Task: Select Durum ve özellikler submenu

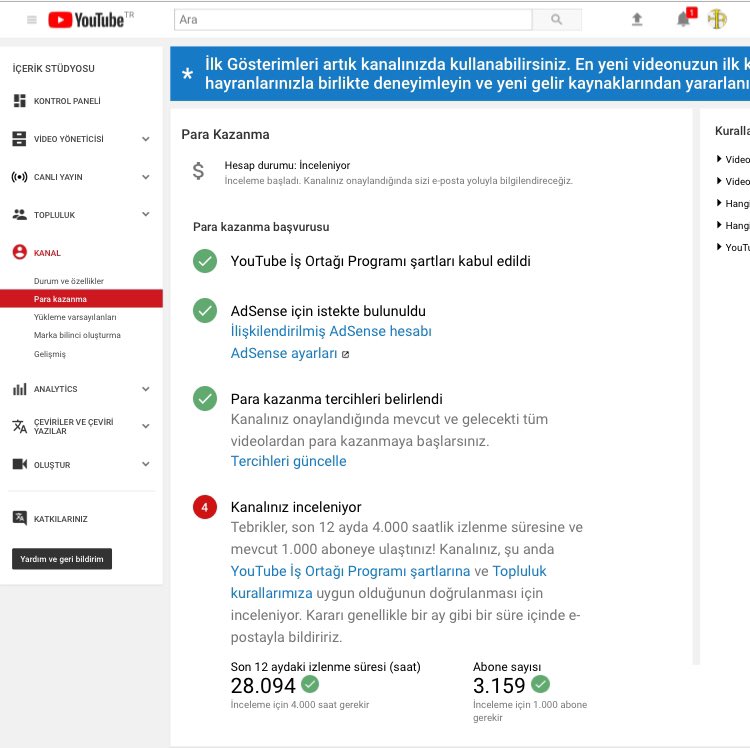Action: pos(69,281)
